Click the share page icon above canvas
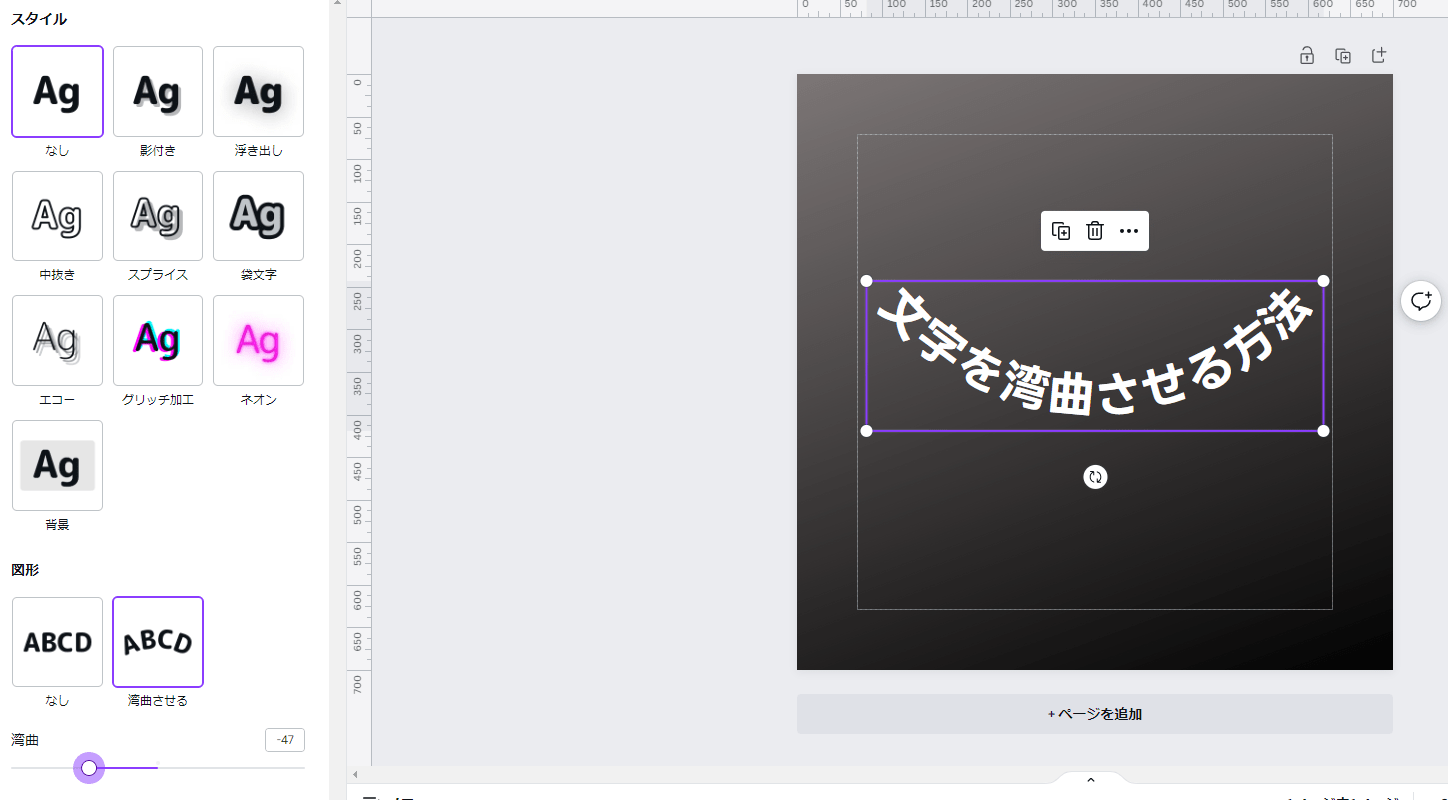 pos(1379,55)
